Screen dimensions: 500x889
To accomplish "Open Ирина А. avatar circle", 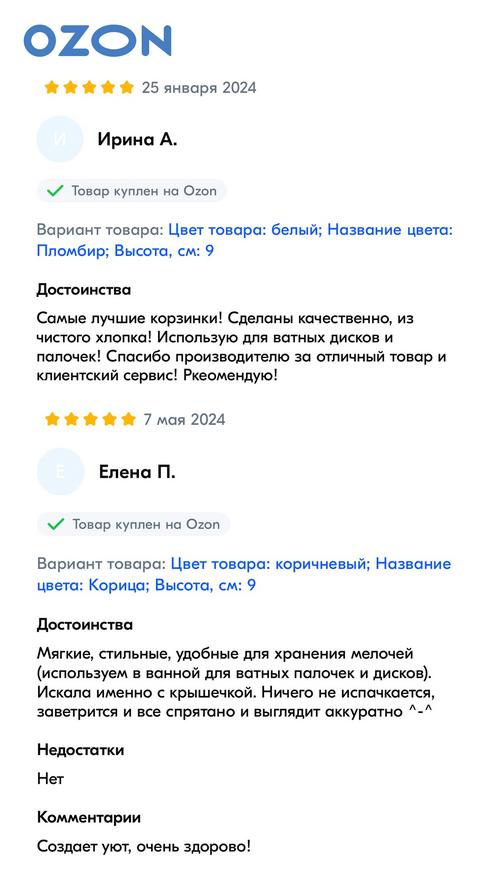I will 60,139.
